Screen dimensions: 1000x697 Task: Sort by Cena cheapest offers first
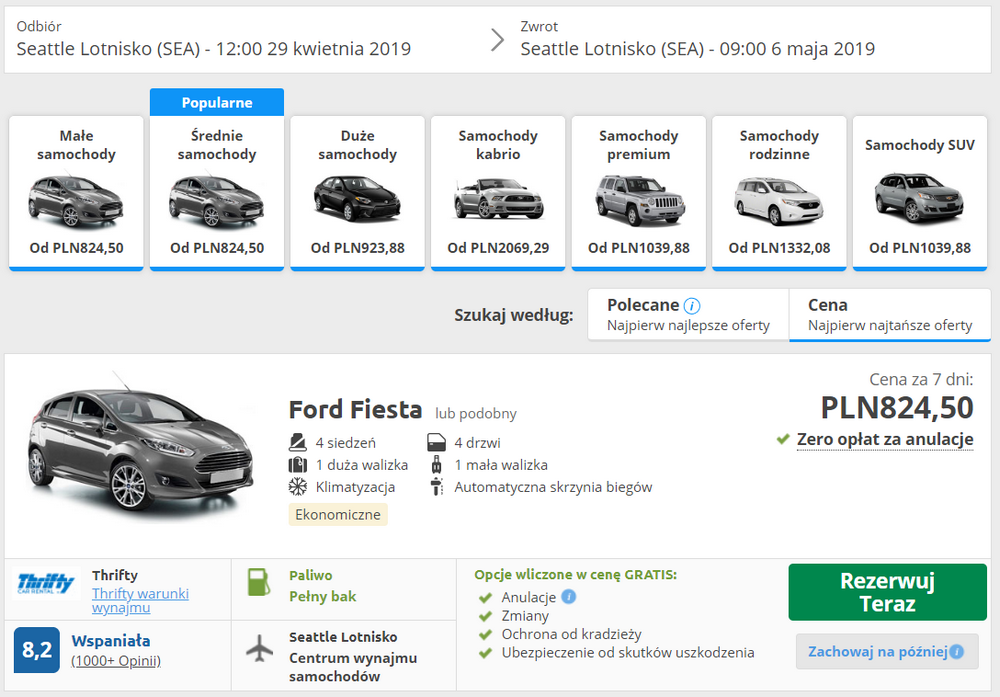(889, 315)
